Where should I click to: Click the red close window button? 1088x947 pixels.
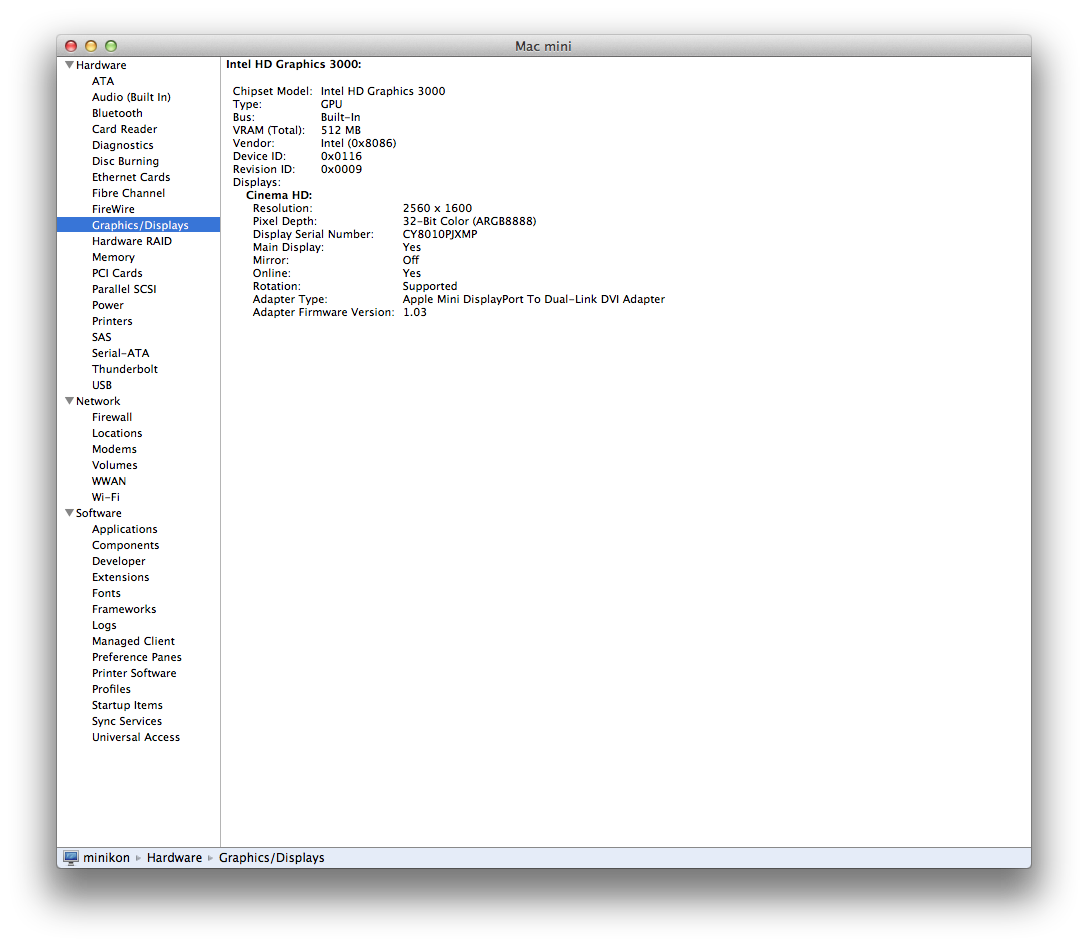pos(71,46)
